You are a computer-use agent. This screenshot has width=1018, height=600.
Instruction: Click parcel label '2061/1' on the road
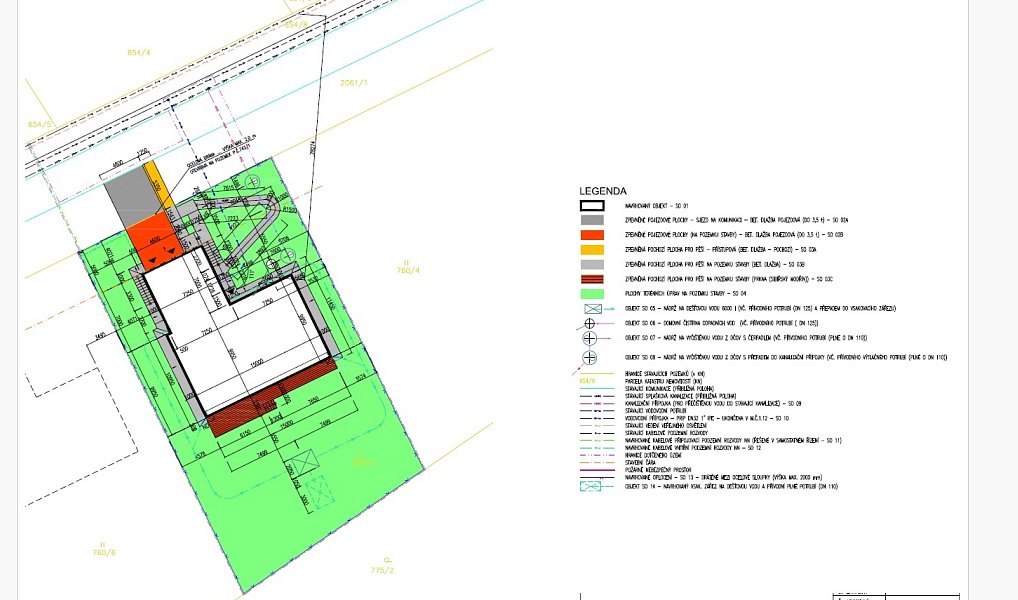pyautogui.click(x=354, y=83)
